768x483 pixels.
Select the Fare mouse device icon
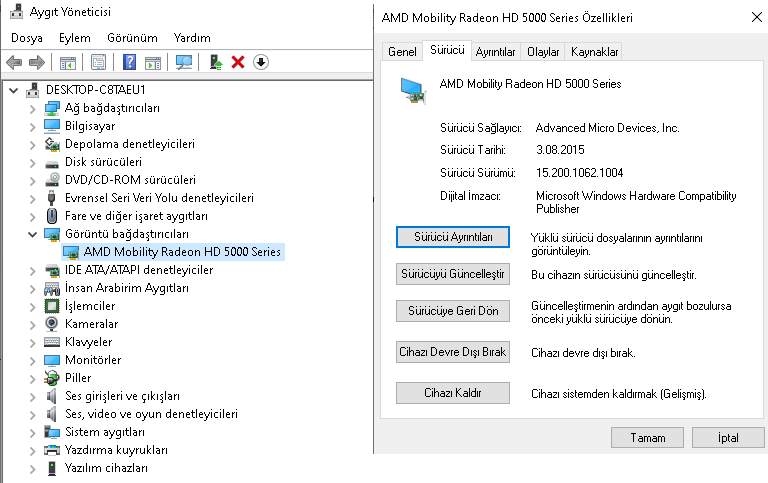[51, 216]
